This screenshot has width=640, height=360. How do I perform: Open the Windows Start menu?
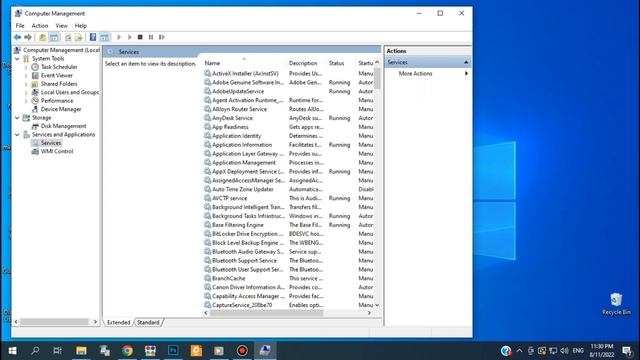click(x=12, y=351)
